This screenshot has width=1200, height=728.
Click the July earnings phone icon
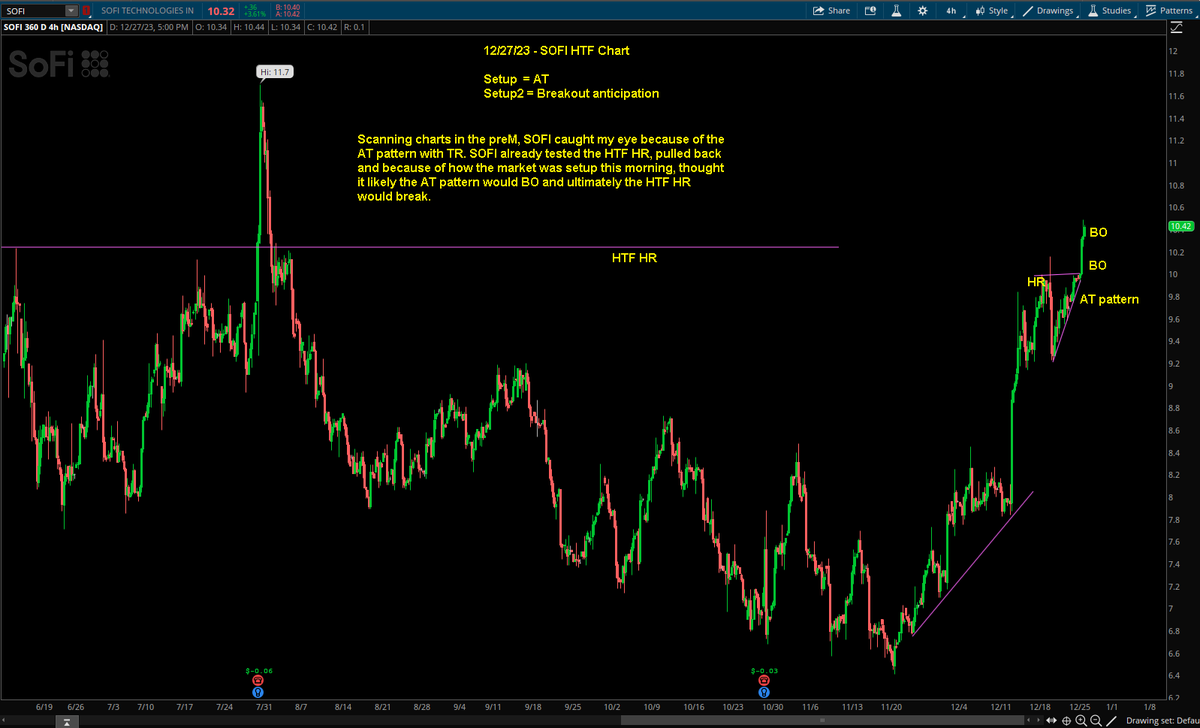coord(259,680)
